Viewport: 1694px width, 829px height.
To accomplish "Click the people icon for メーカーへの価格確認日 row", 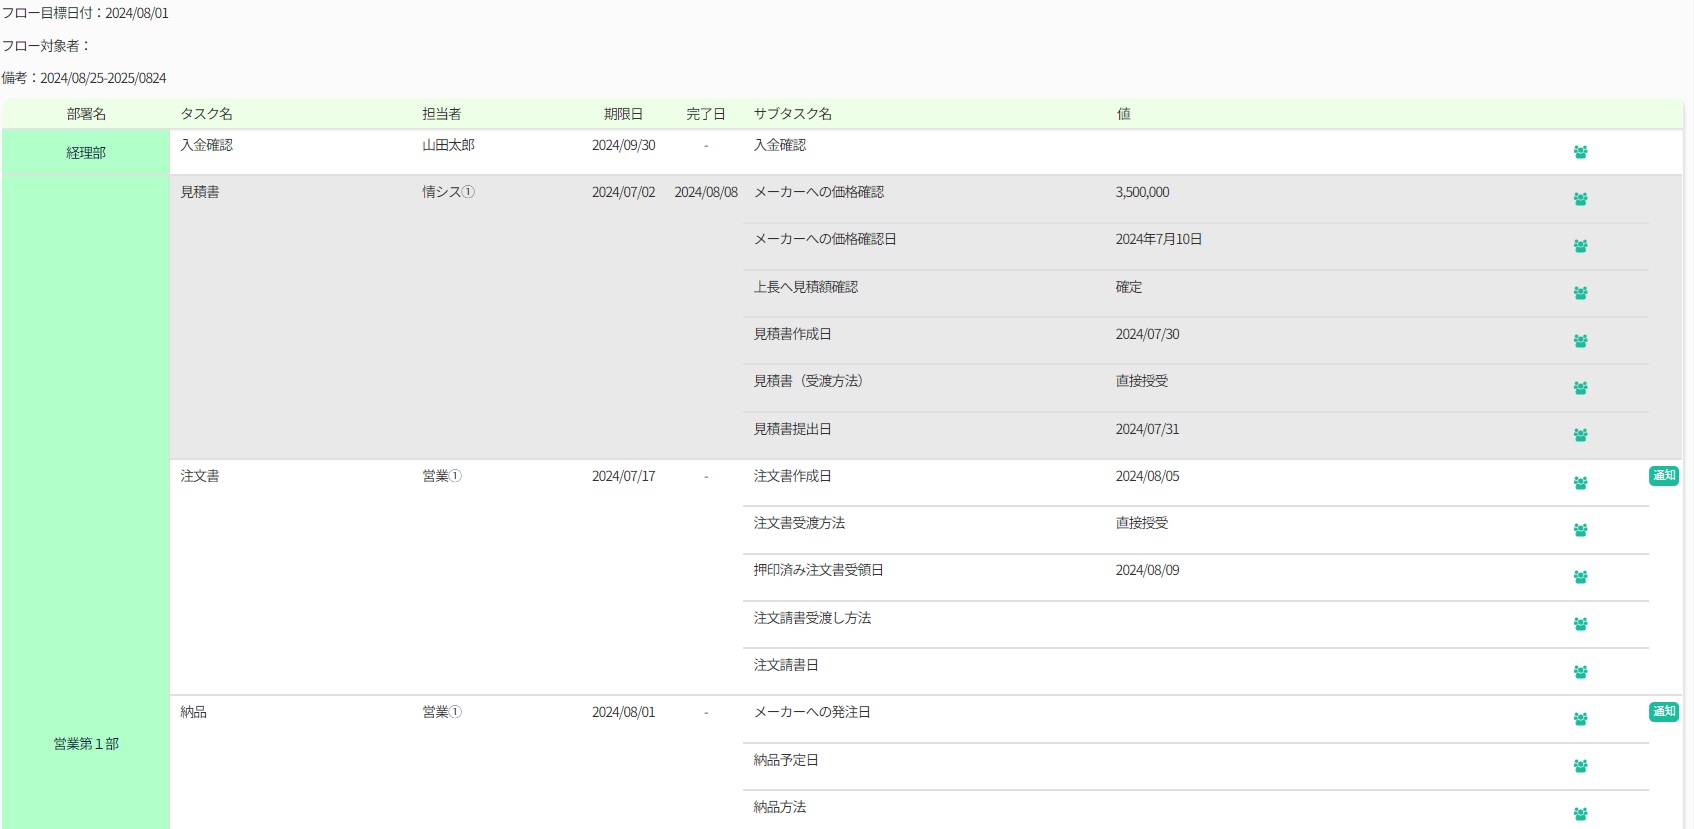I will click(1580, 246).
